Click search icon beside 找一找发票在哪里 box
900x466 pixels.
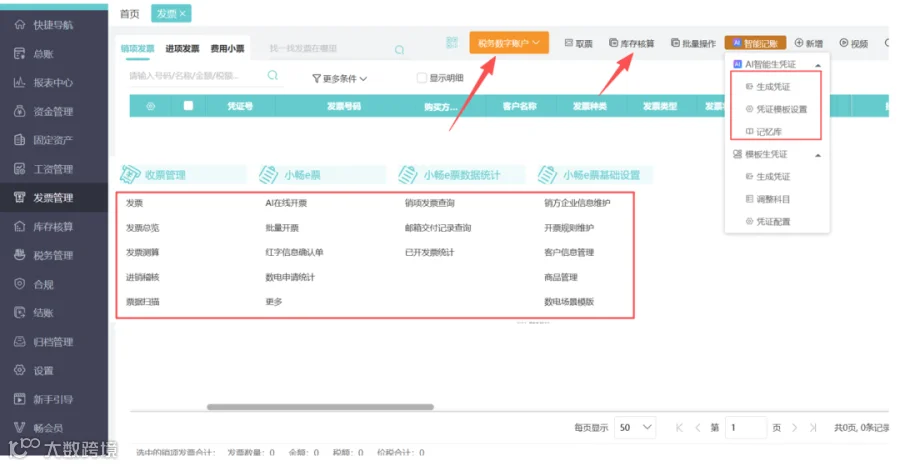(399, 50)
